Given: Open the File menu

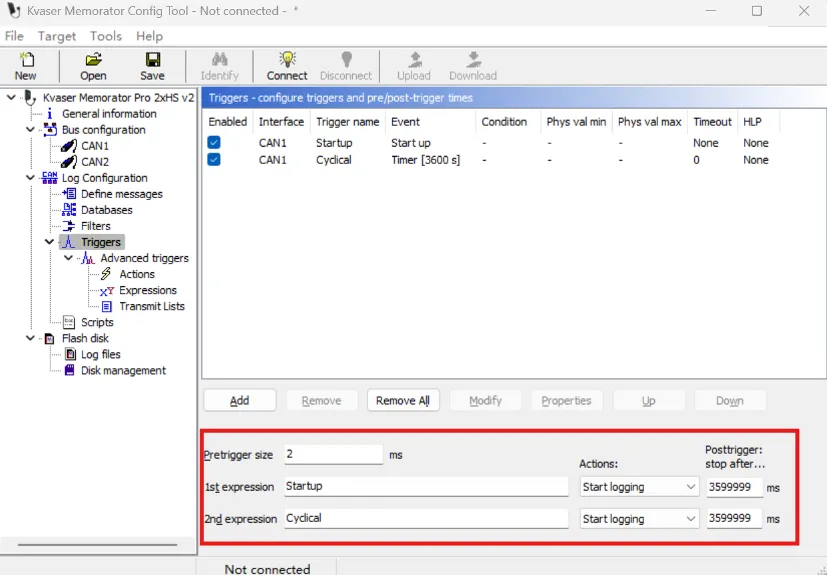Looking at the screenshot, I should pos(14,36).
